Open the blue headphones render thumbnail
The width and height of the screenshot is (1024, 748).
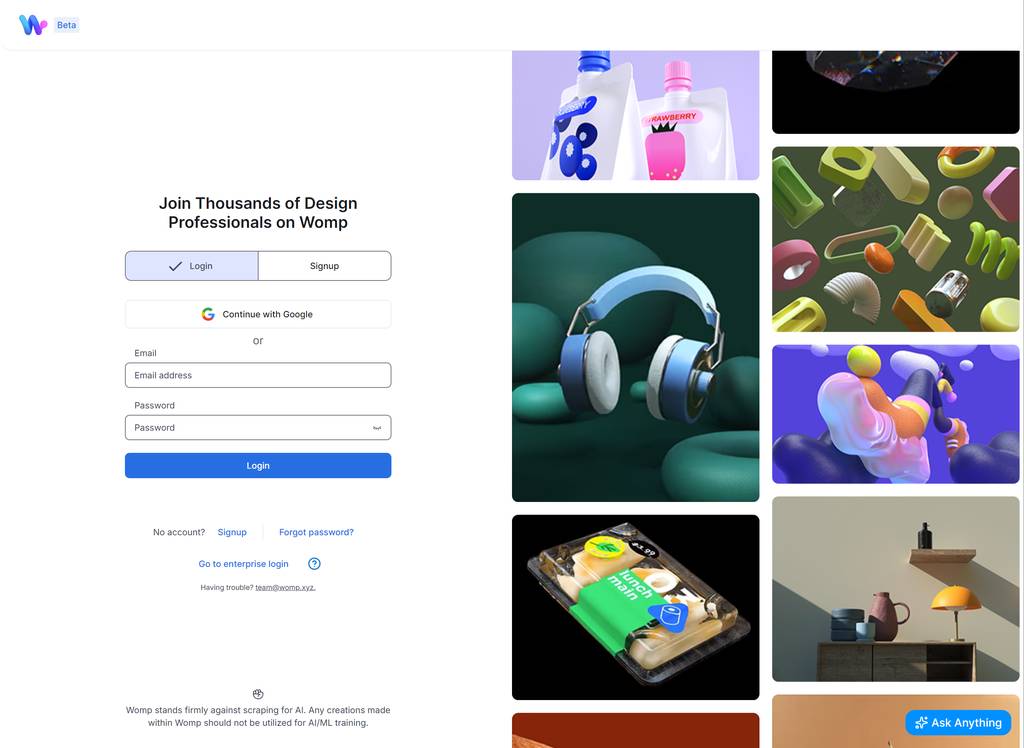point(635,348)
